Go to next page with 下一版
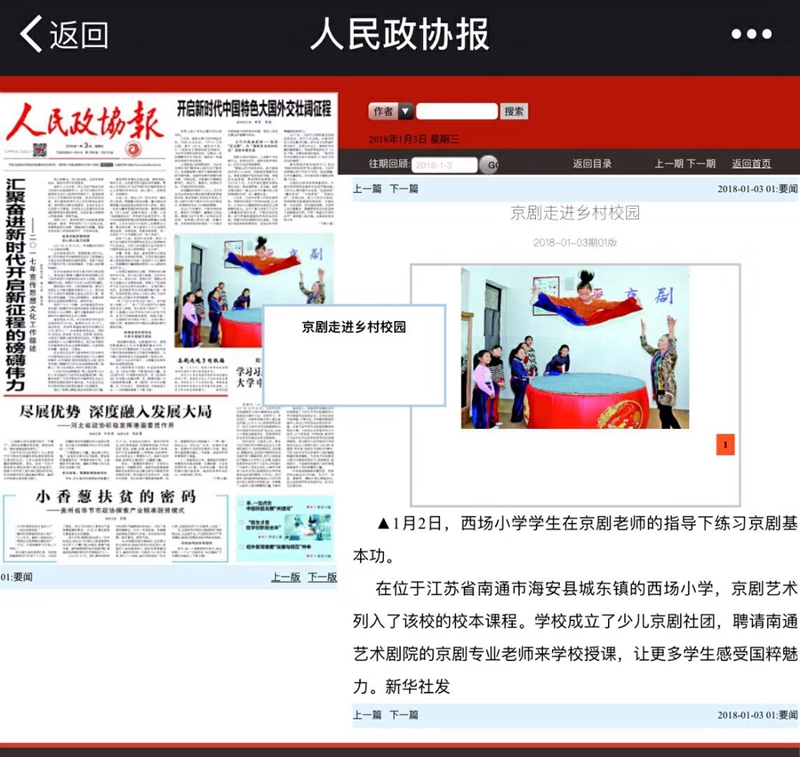 click(322, 577)
